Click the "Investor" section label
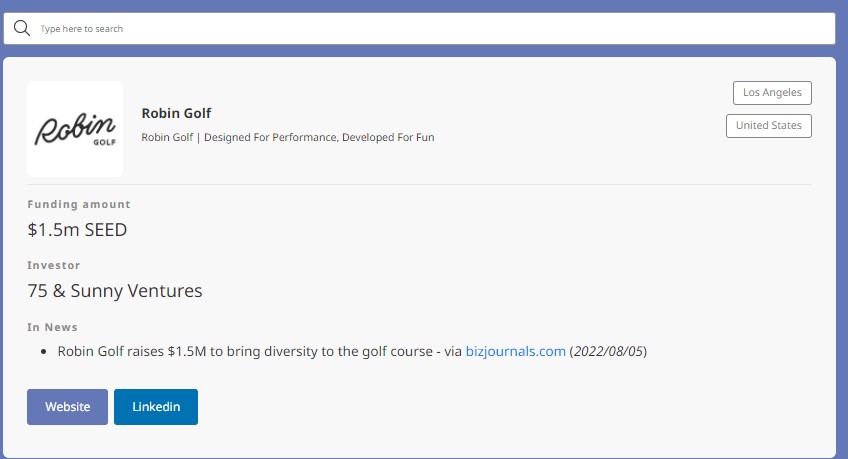 coord(54,265)
